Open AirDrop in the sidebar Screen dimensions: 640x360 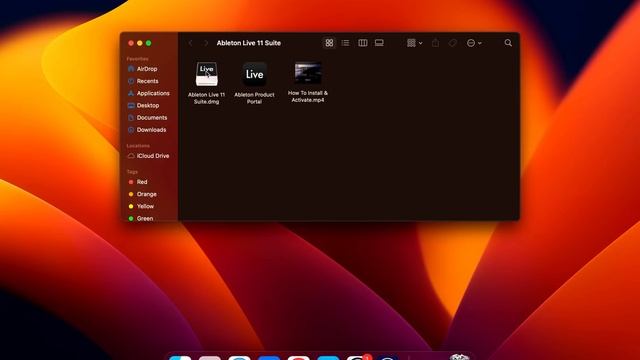147,69
